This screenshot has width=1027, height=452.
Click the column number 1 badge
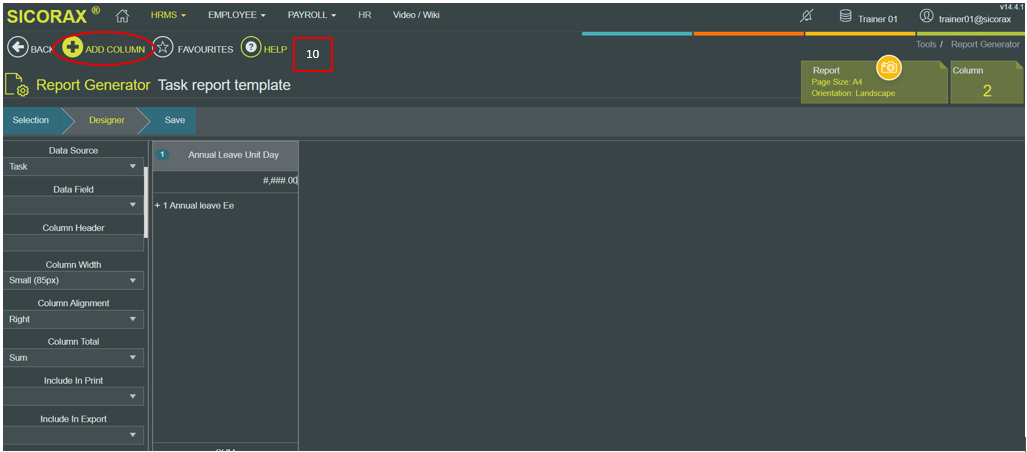tap(163, 155)
